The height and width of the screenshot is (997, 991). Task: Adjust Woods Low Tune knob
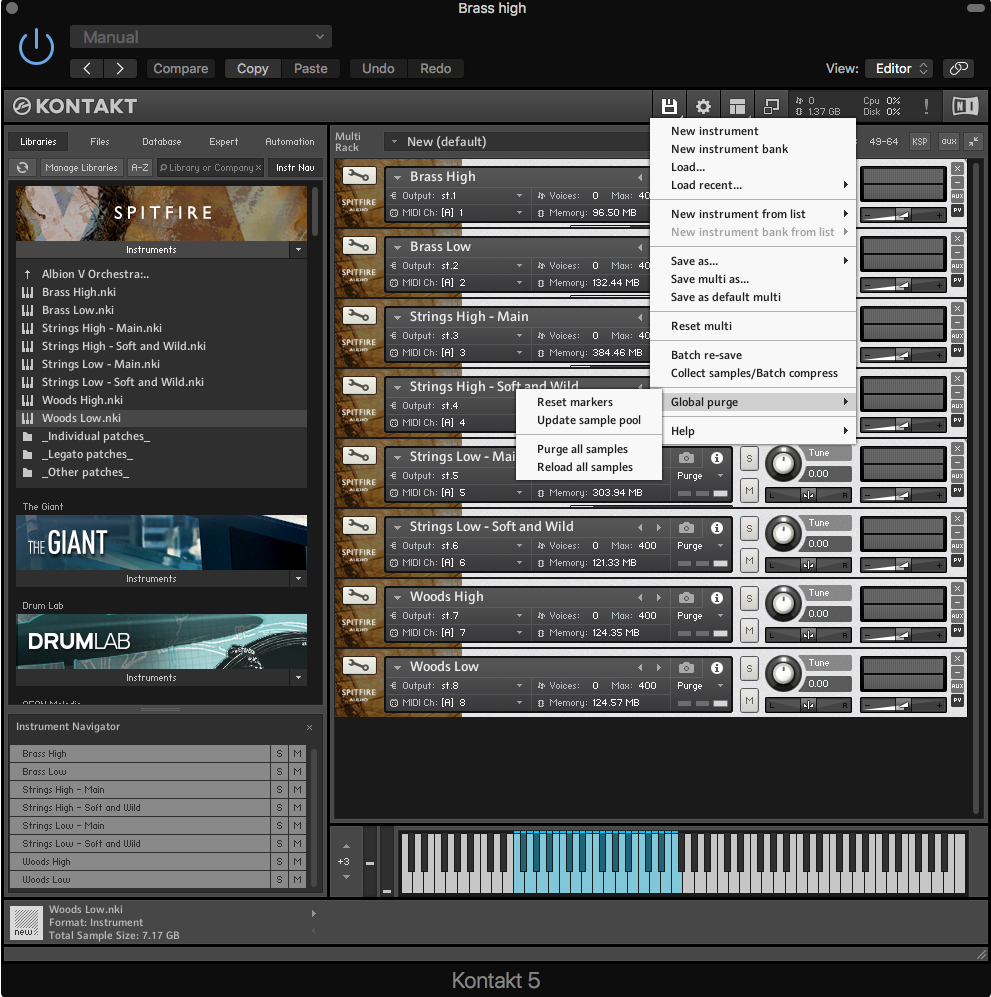pyautogui.click(x=783, y=673)
